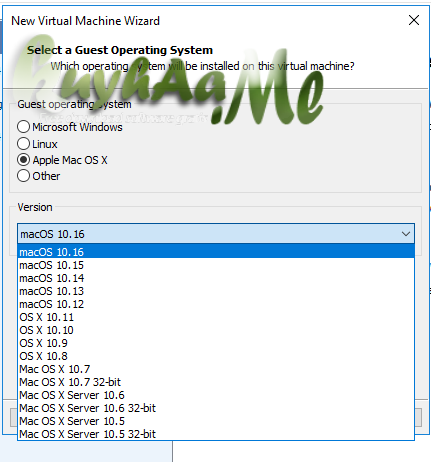
Task: Close the New Virtual Machine Wizard
Action: (x=414, y=20)
